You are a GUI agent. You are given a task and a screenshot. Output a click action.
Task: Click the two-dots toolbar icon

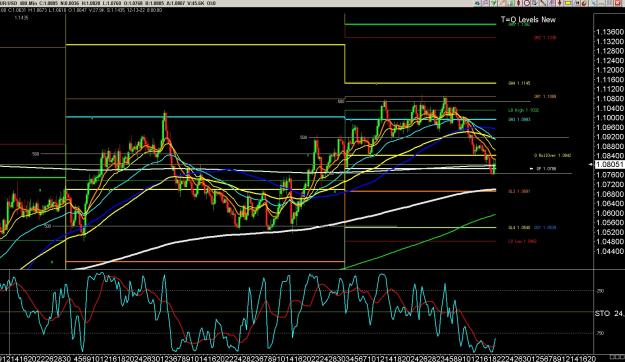[577, 3]
